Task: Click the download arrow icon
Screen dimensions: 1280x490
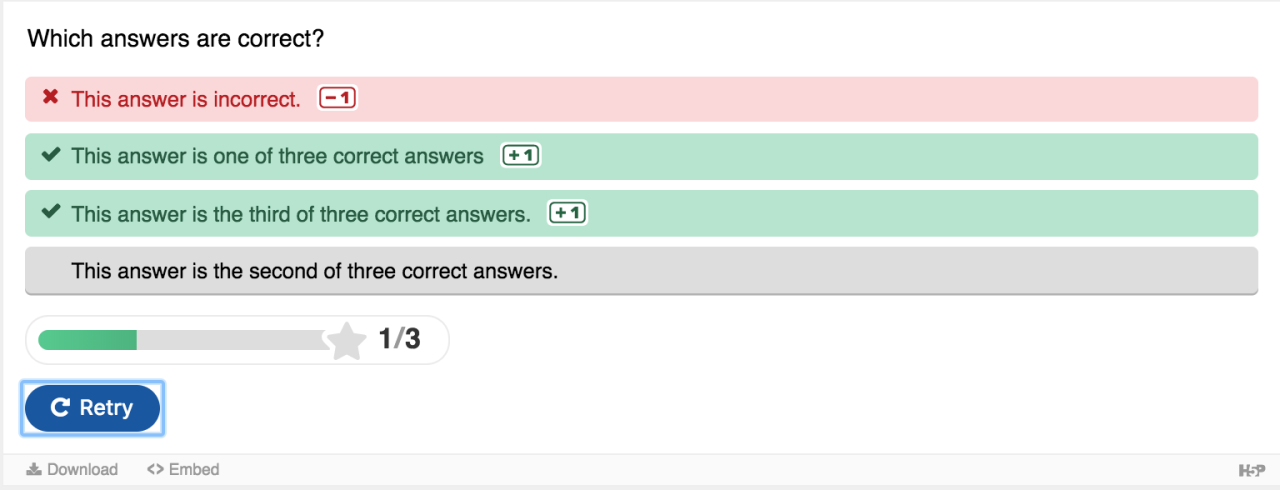Action: pos(34,469)
